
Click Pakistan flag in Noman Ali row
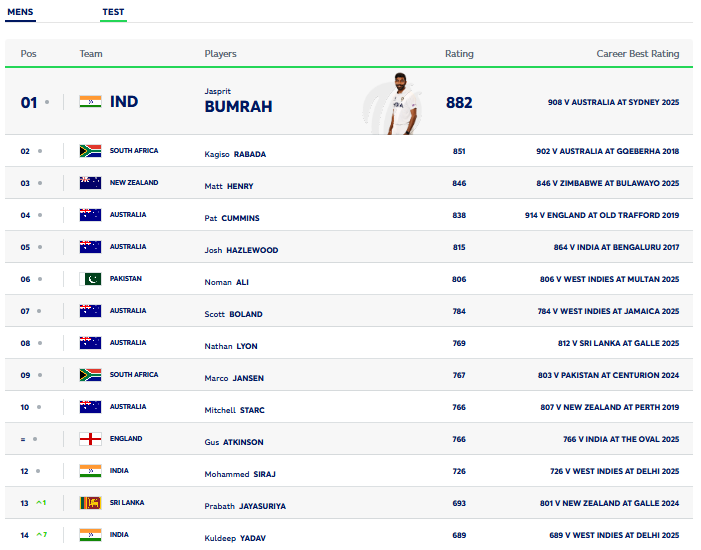90,279
